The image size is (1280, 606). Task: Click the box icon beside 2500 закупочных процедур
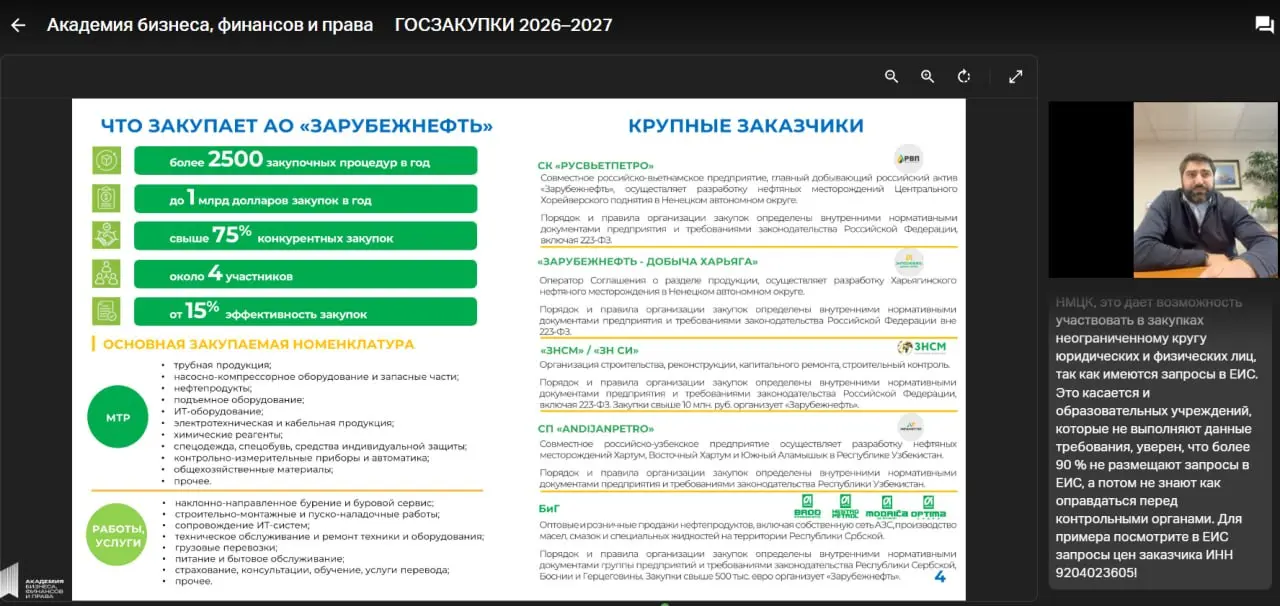coord(106,160)
